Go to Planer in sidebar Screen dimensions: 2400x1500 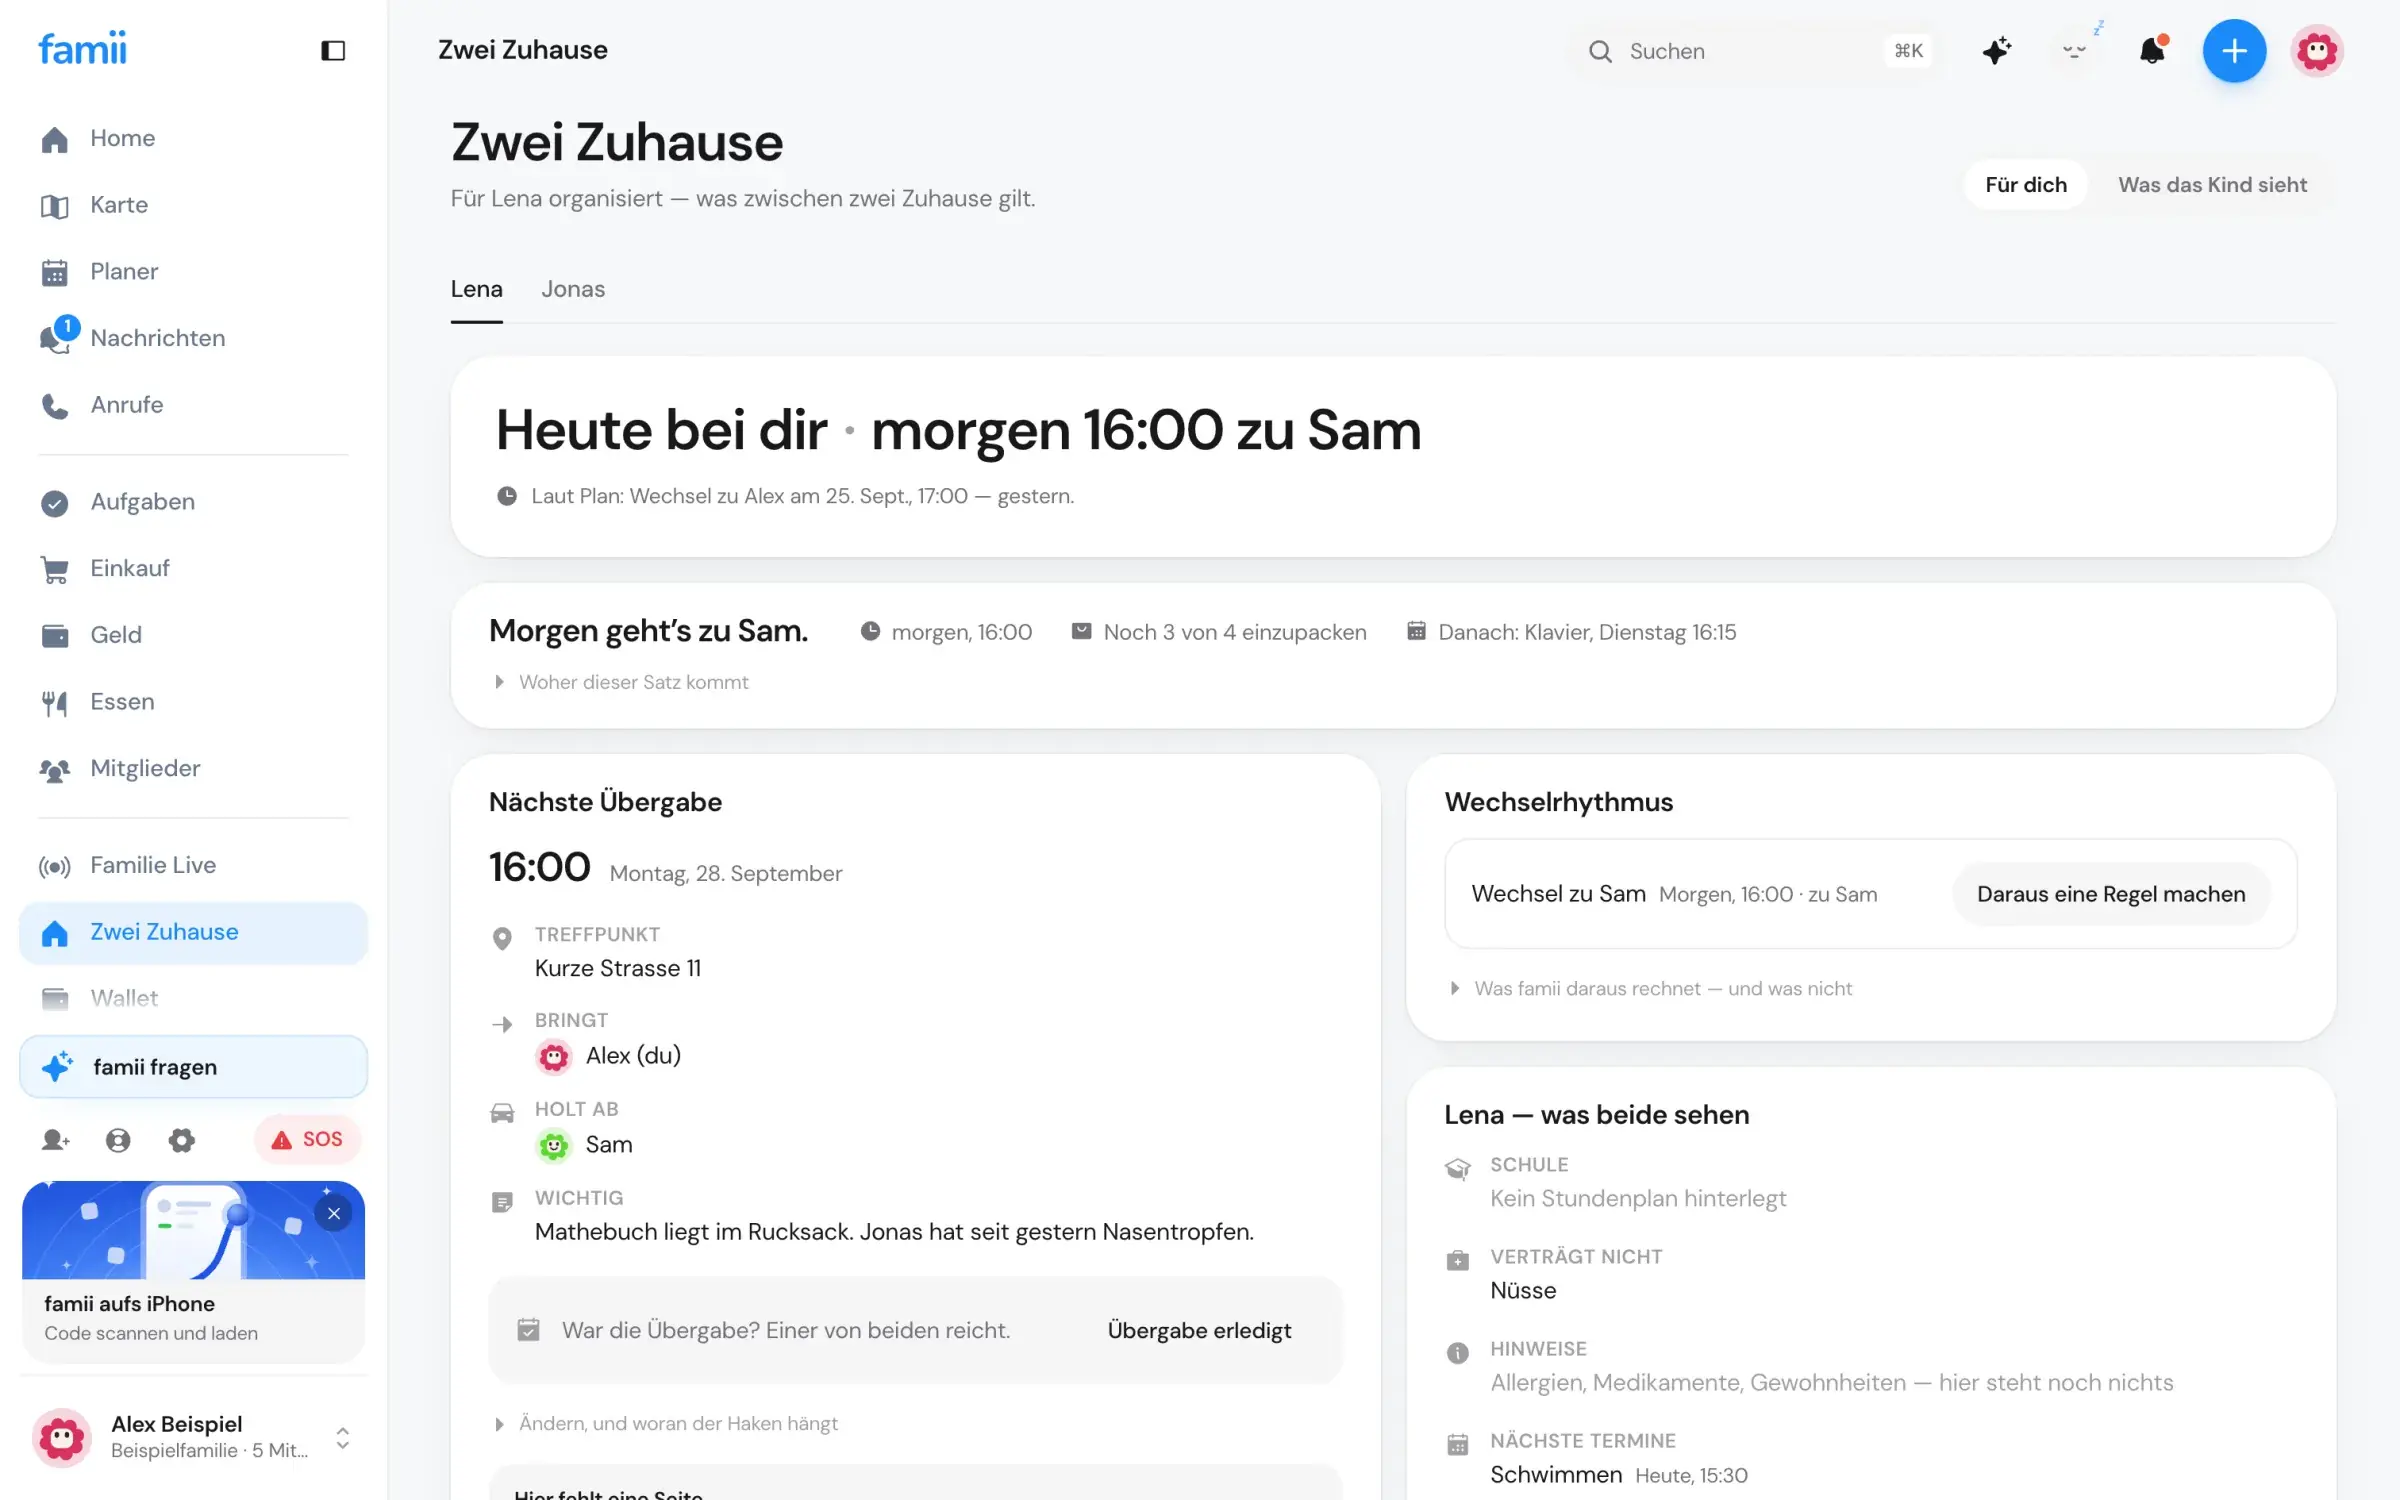tap(193, 271)
